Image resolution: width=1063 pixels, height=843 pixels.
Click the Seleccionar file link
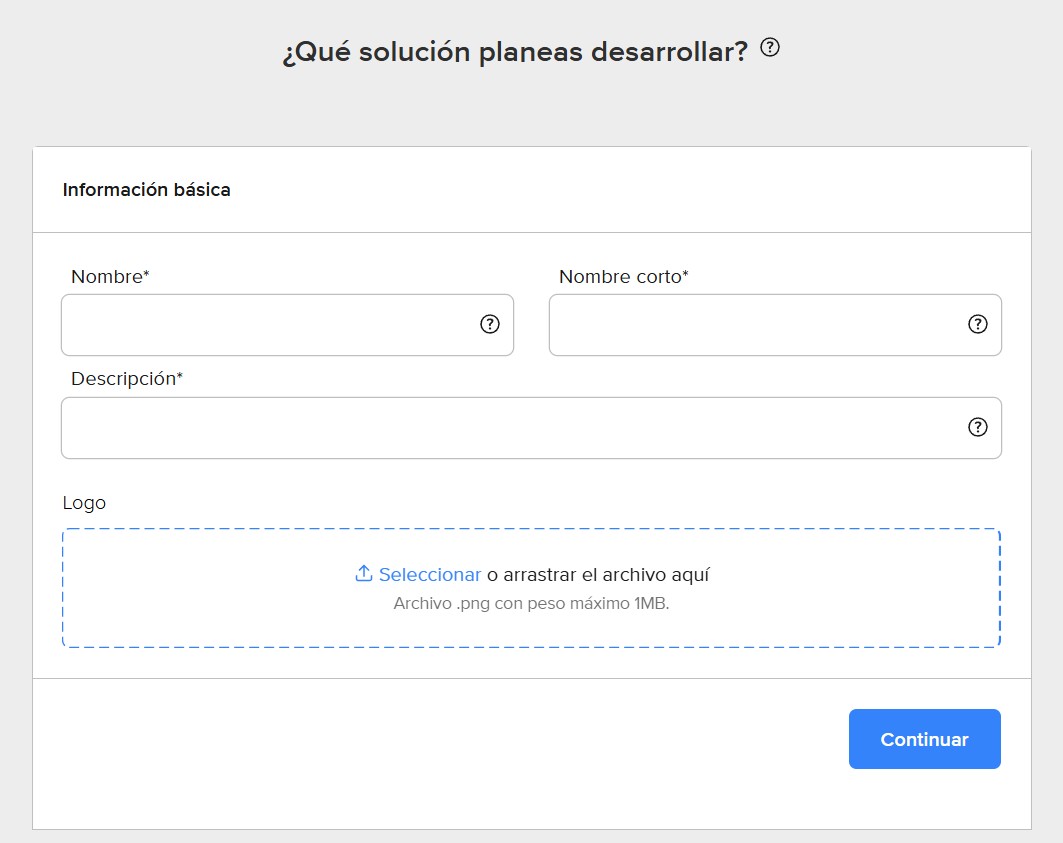point(430,574)
